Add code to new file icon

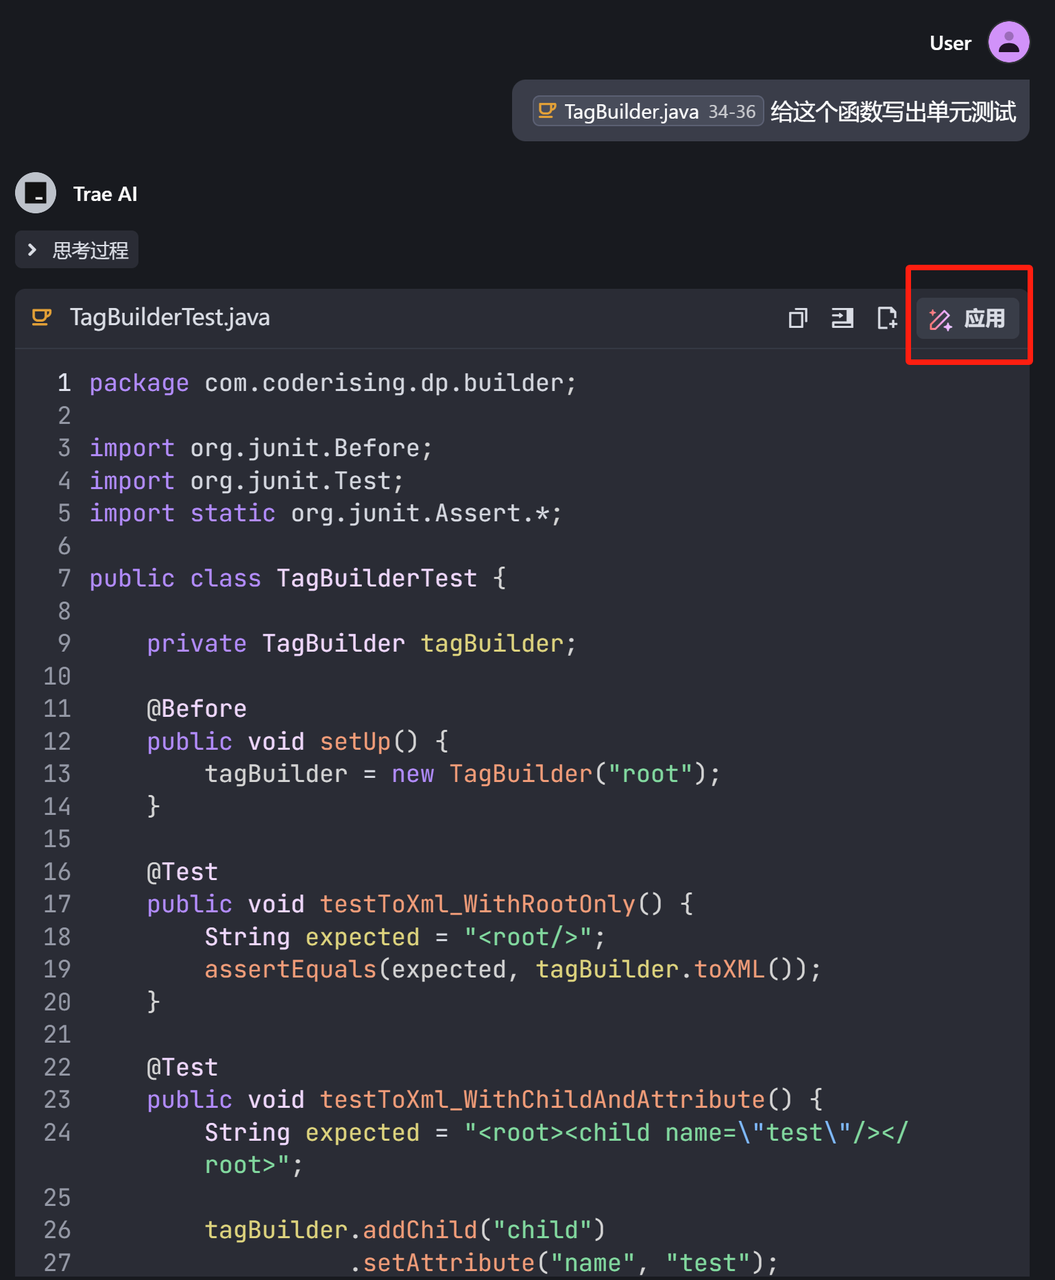[x=887, y=318]
